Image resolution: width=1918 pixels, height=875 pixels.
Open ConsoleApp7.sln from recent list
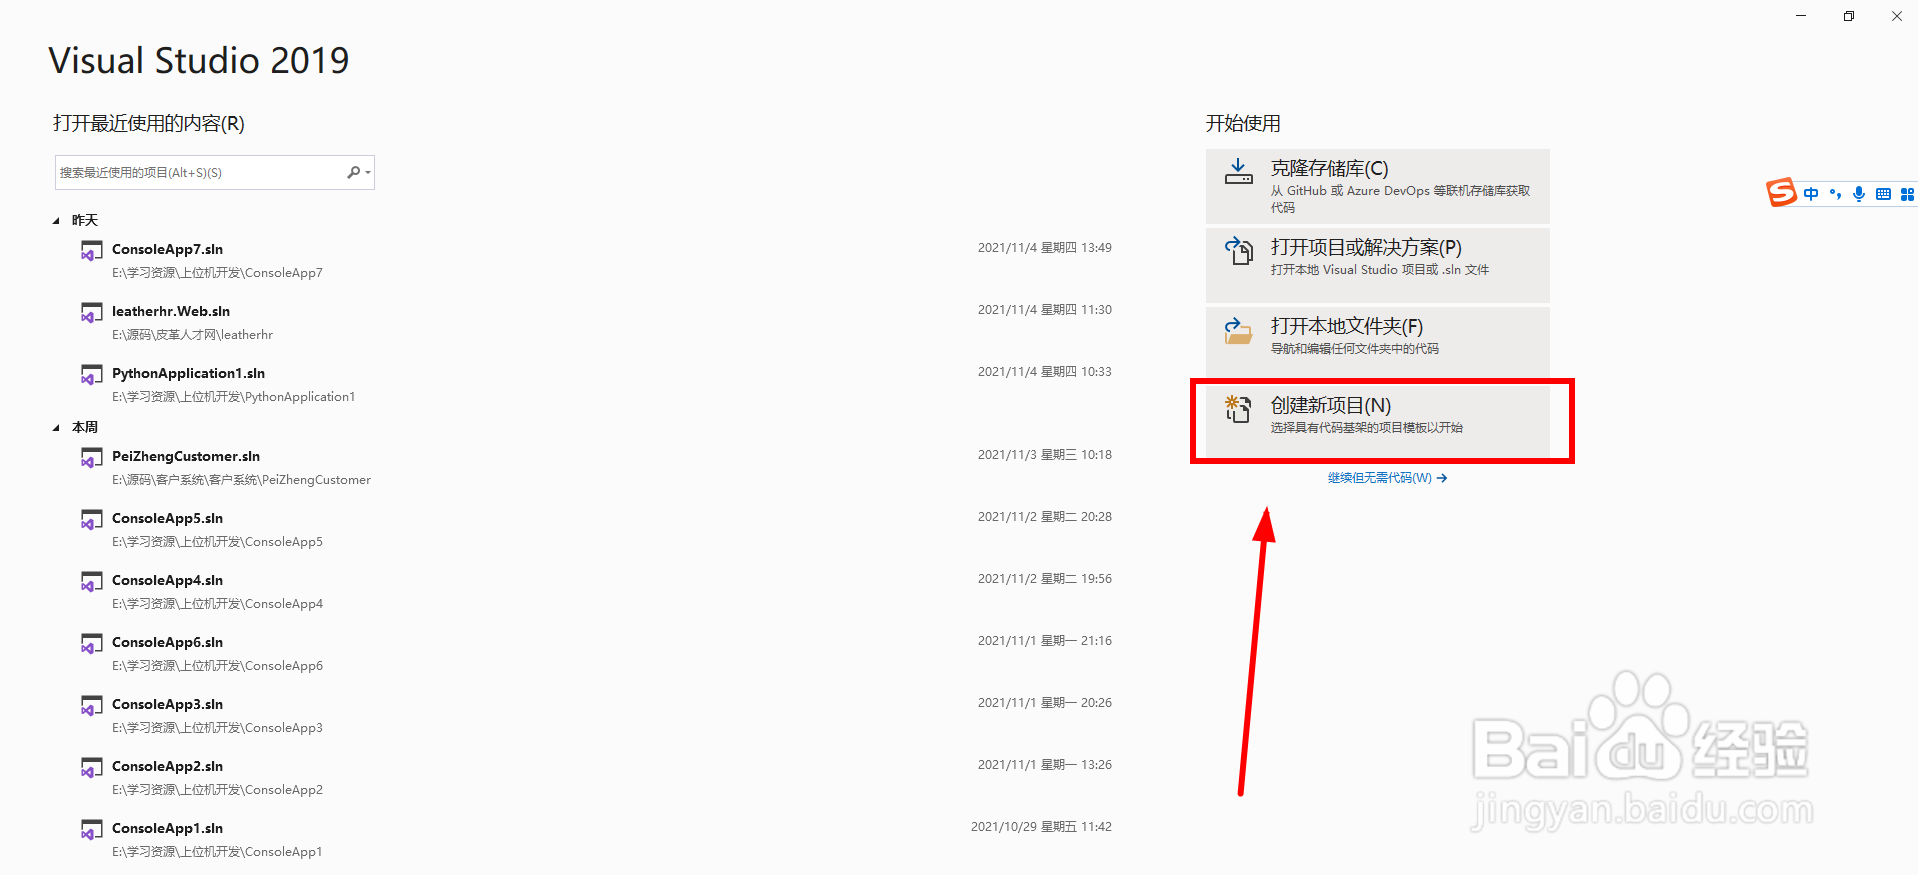point(596,260)
